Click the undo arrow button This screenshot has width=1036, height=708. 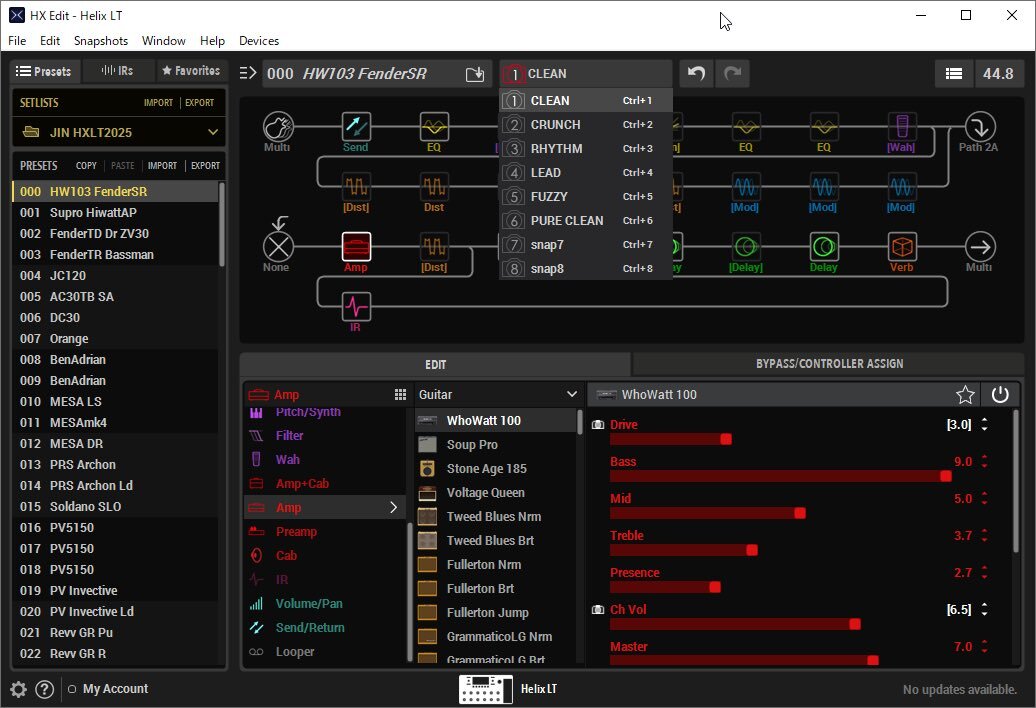tap(697, 73)
